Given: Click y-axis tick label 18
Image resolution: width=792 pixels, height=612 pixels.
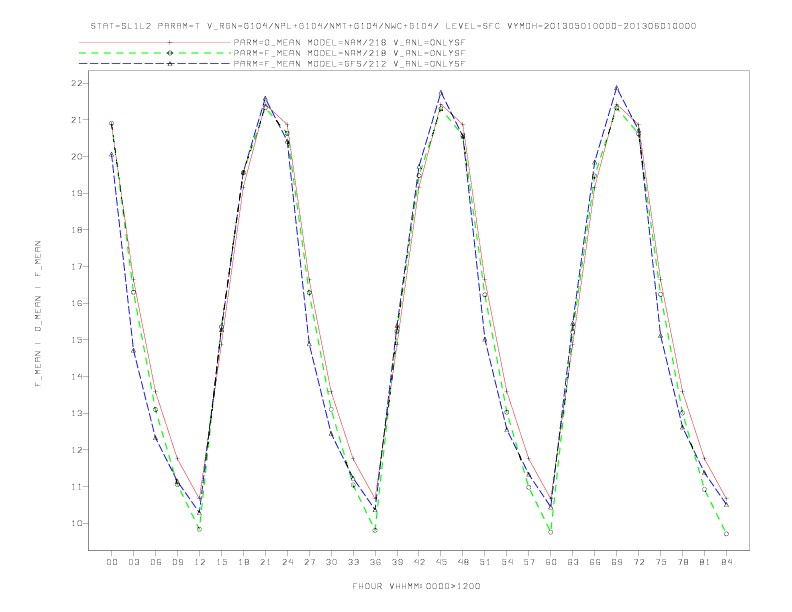Looking at the screenshot, I should pos(76,230).
